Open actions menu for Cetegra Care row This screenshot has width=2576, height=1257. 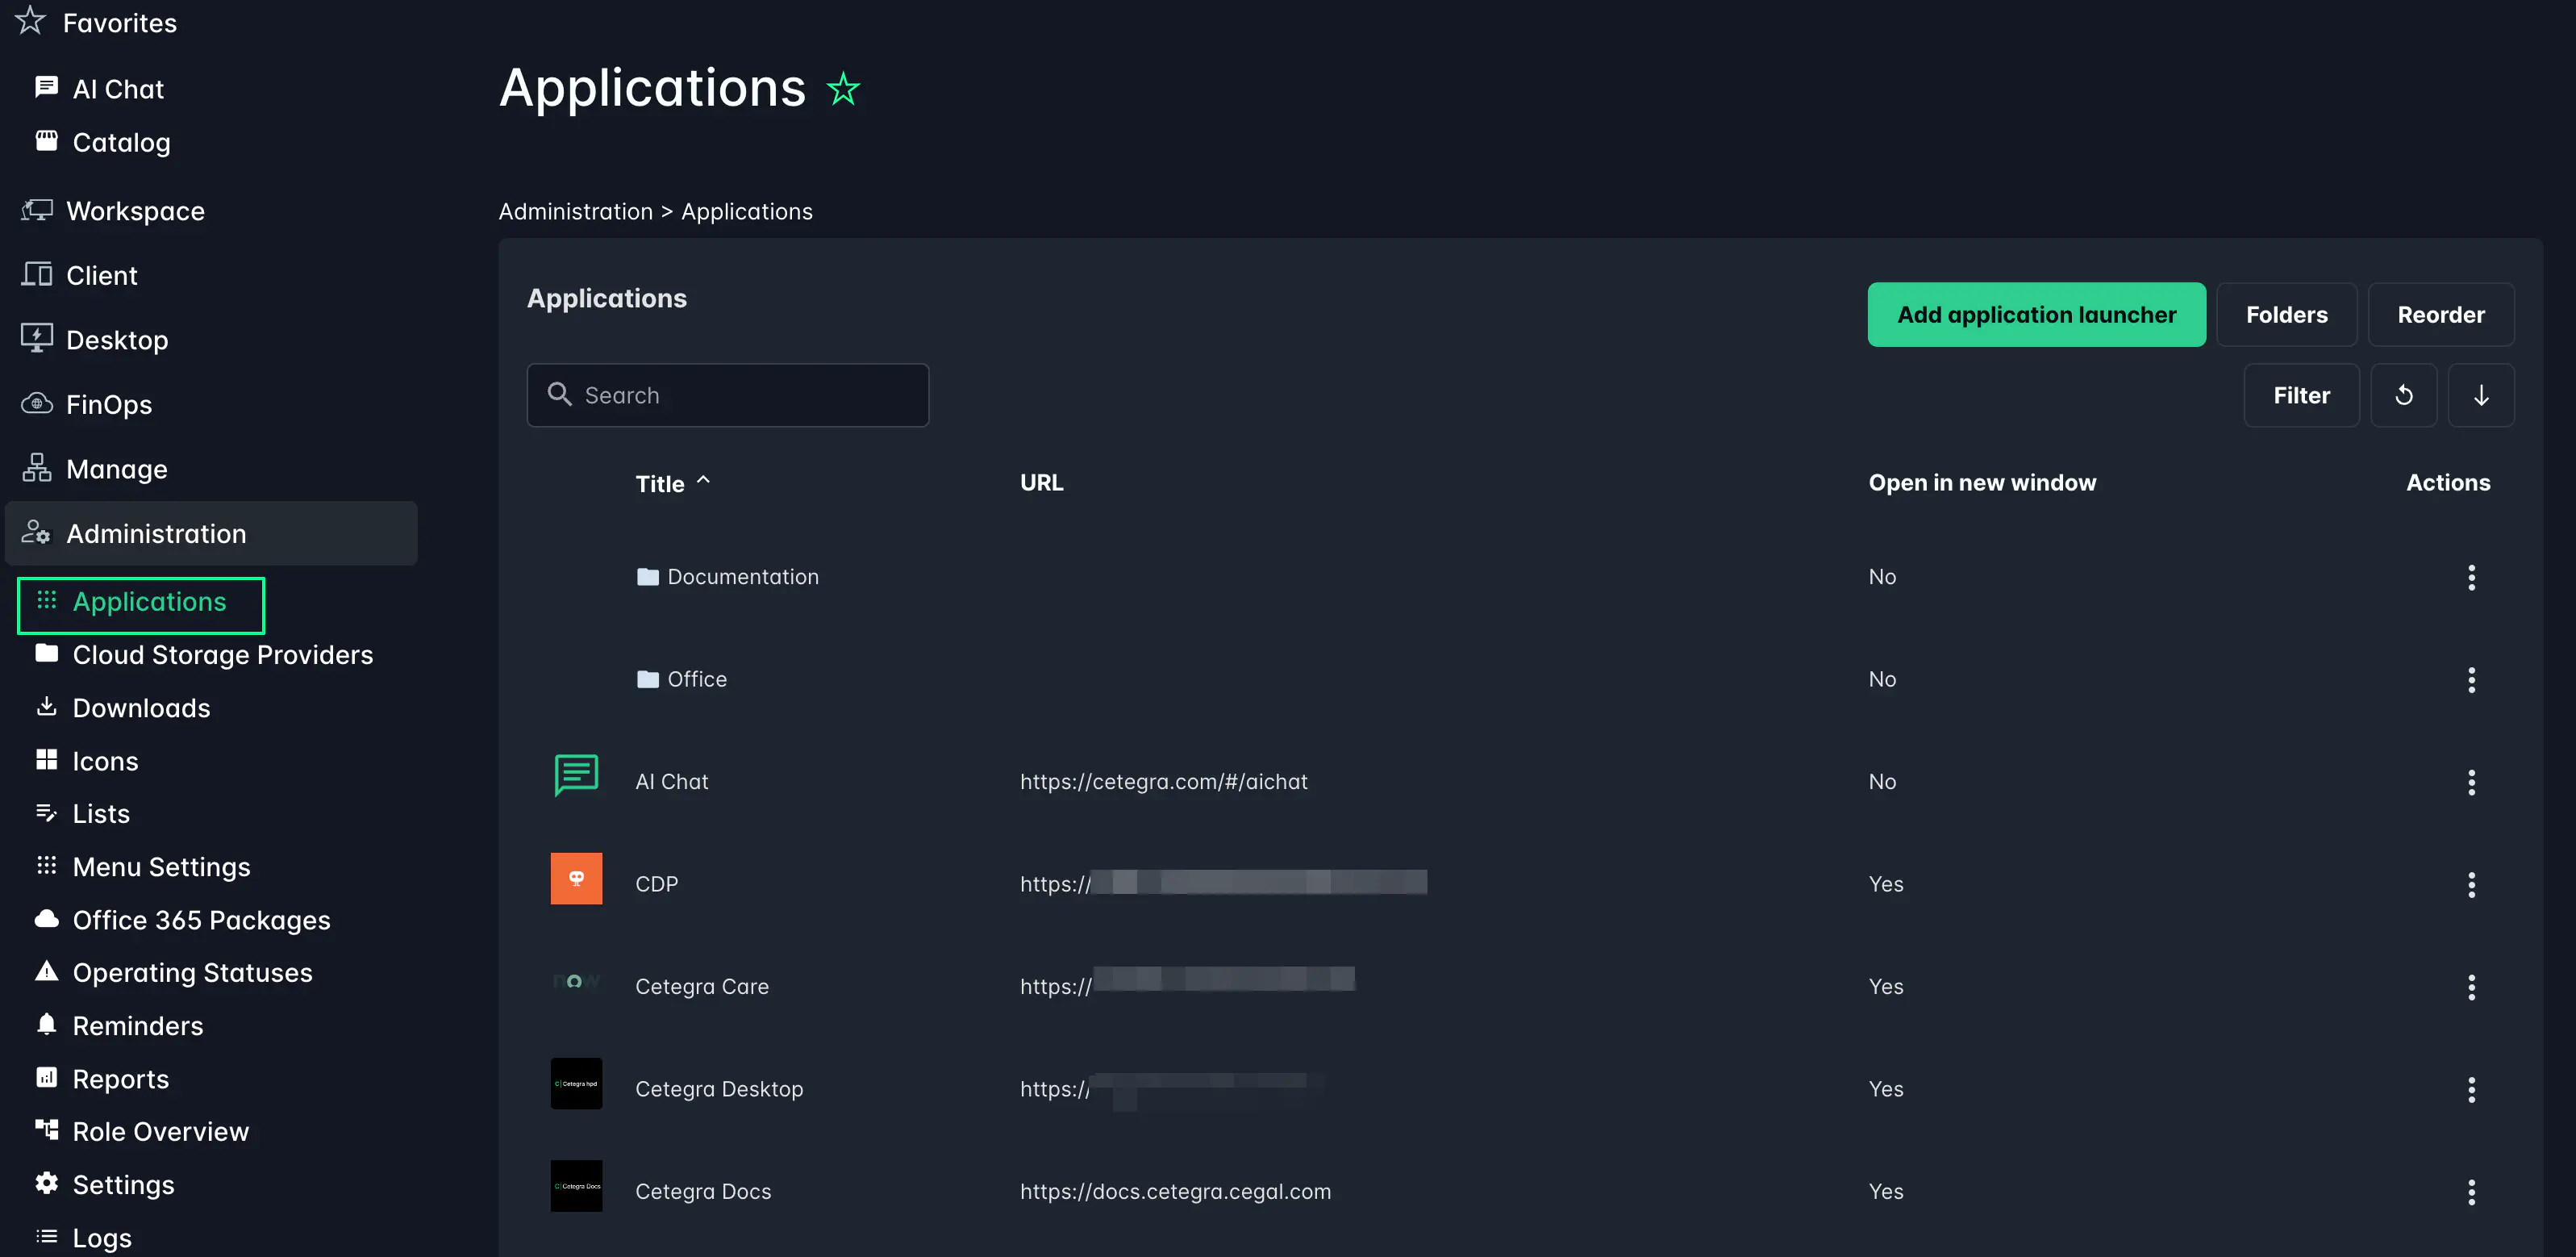2471,987
